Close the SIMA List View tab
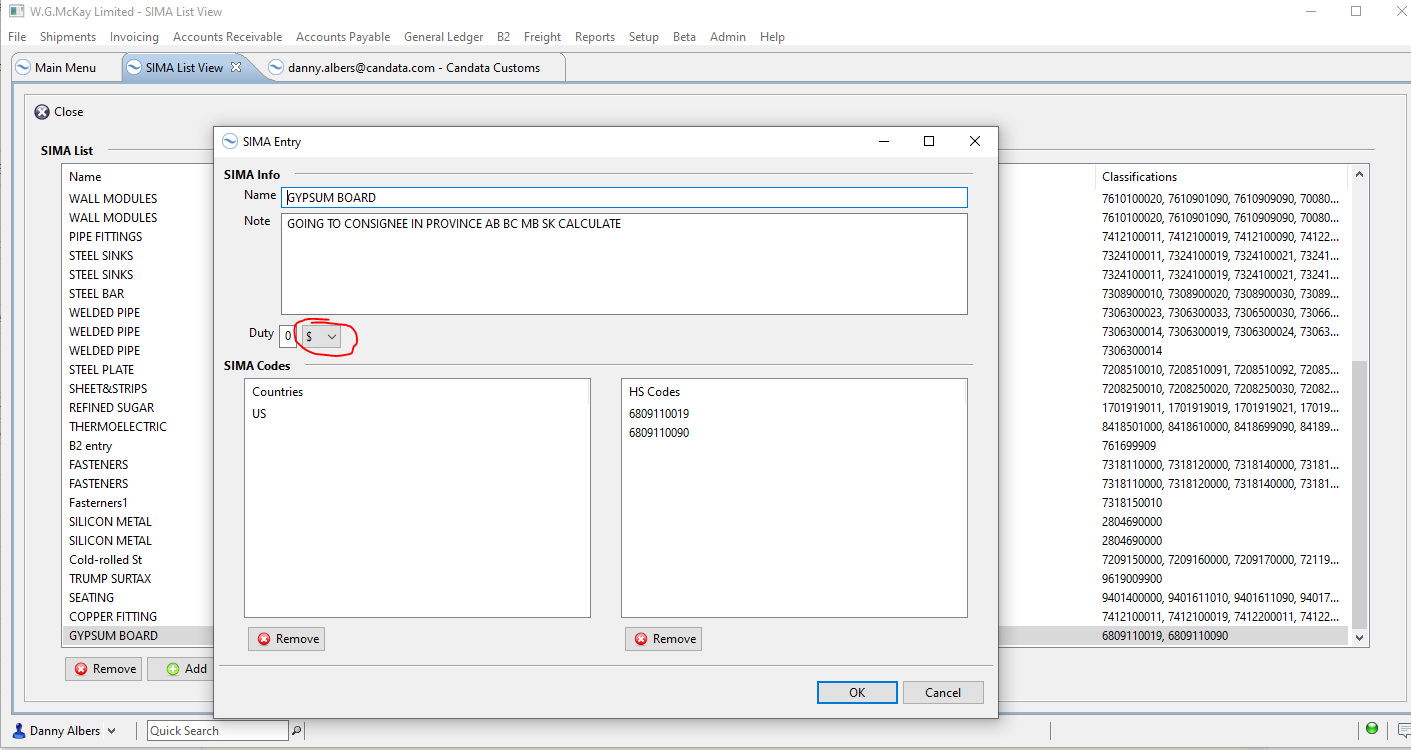 (236, 67)
